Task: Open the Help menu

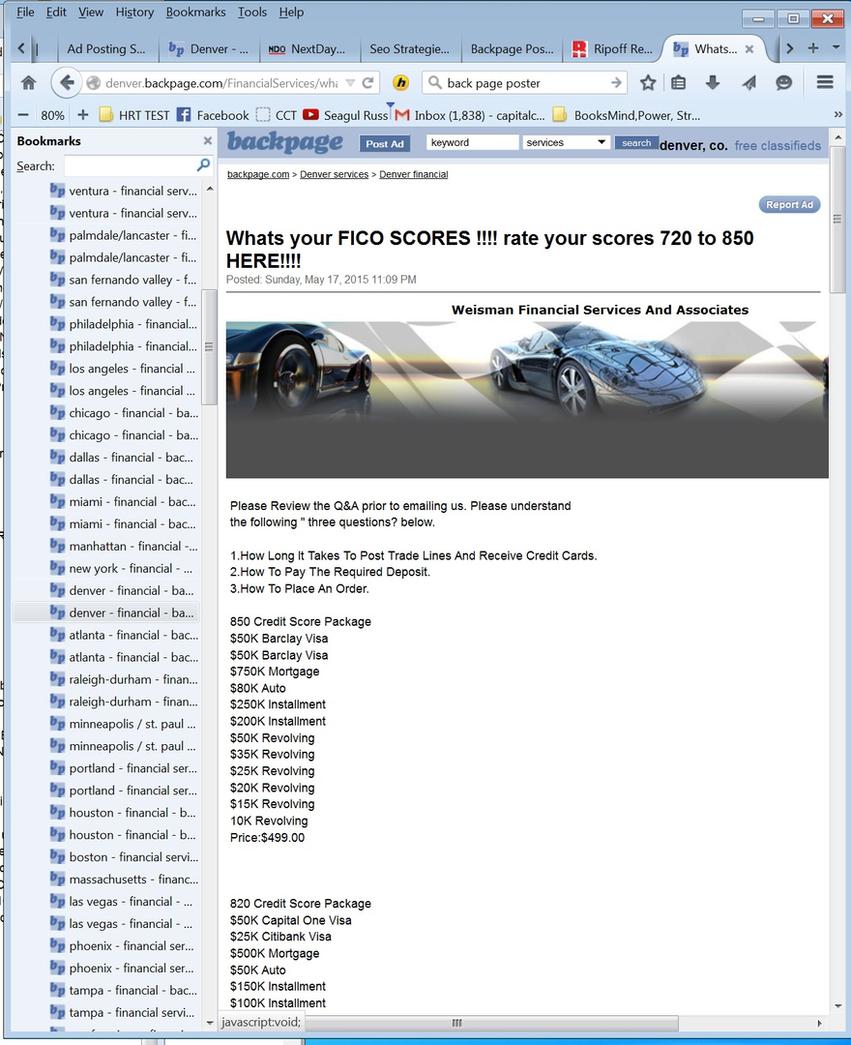Action: coord(291,12)
